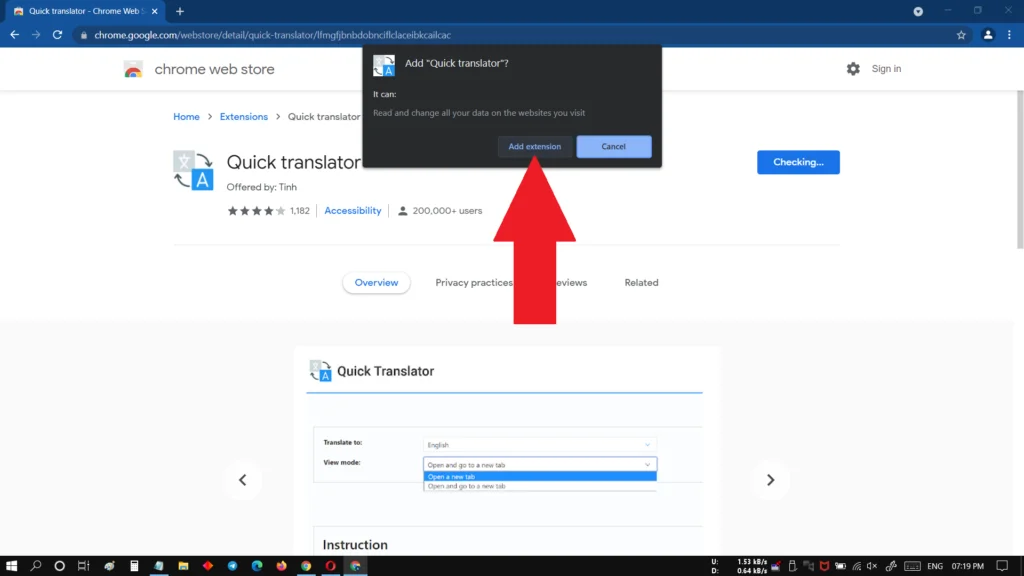
Task: Open the Calculator taskbar icon
Action: [134, 566]
